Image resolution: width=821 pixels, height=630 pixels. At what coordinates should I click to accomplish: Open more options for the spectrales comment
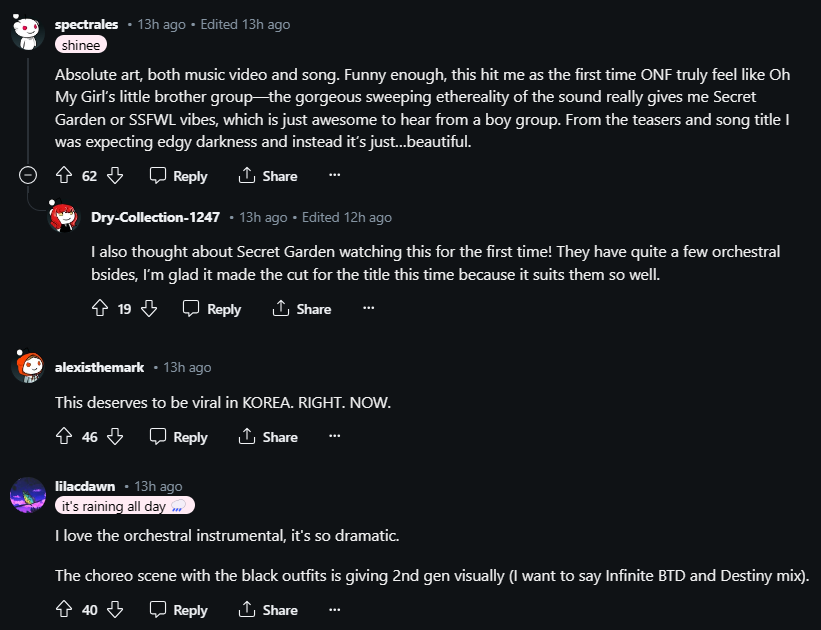(334, 176)
